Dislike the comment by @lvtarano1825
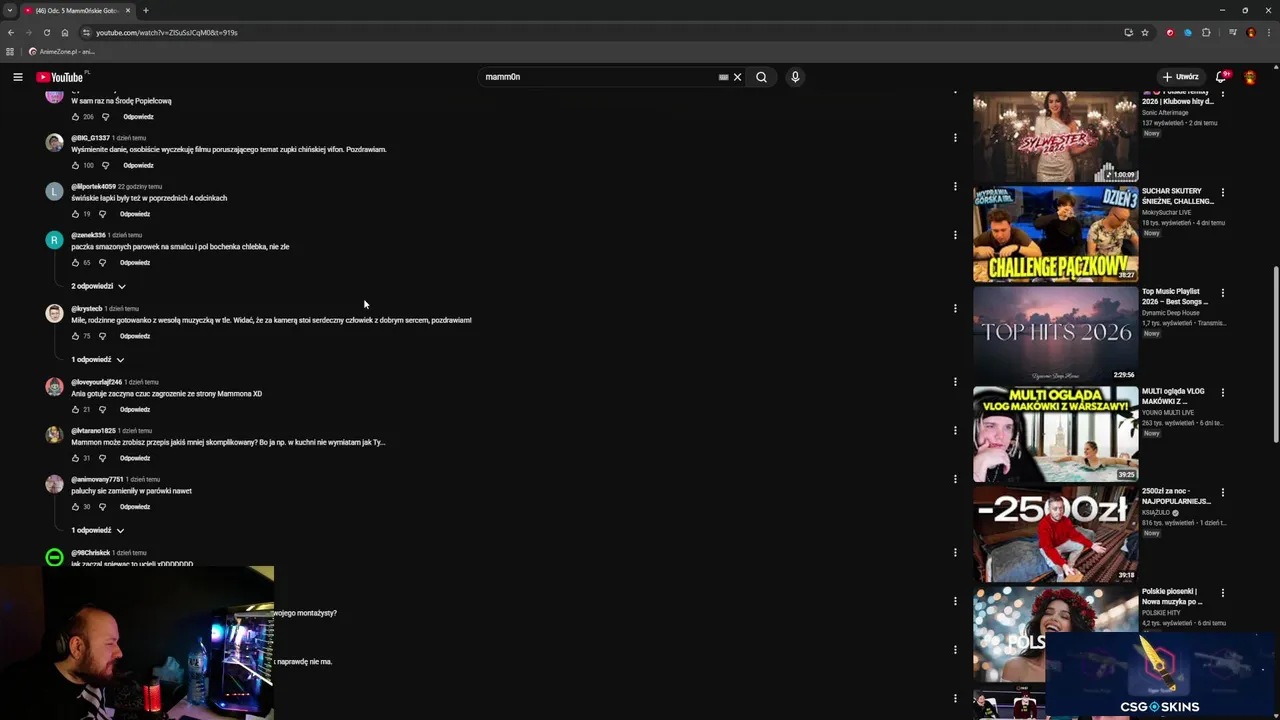 pos(102,458)
